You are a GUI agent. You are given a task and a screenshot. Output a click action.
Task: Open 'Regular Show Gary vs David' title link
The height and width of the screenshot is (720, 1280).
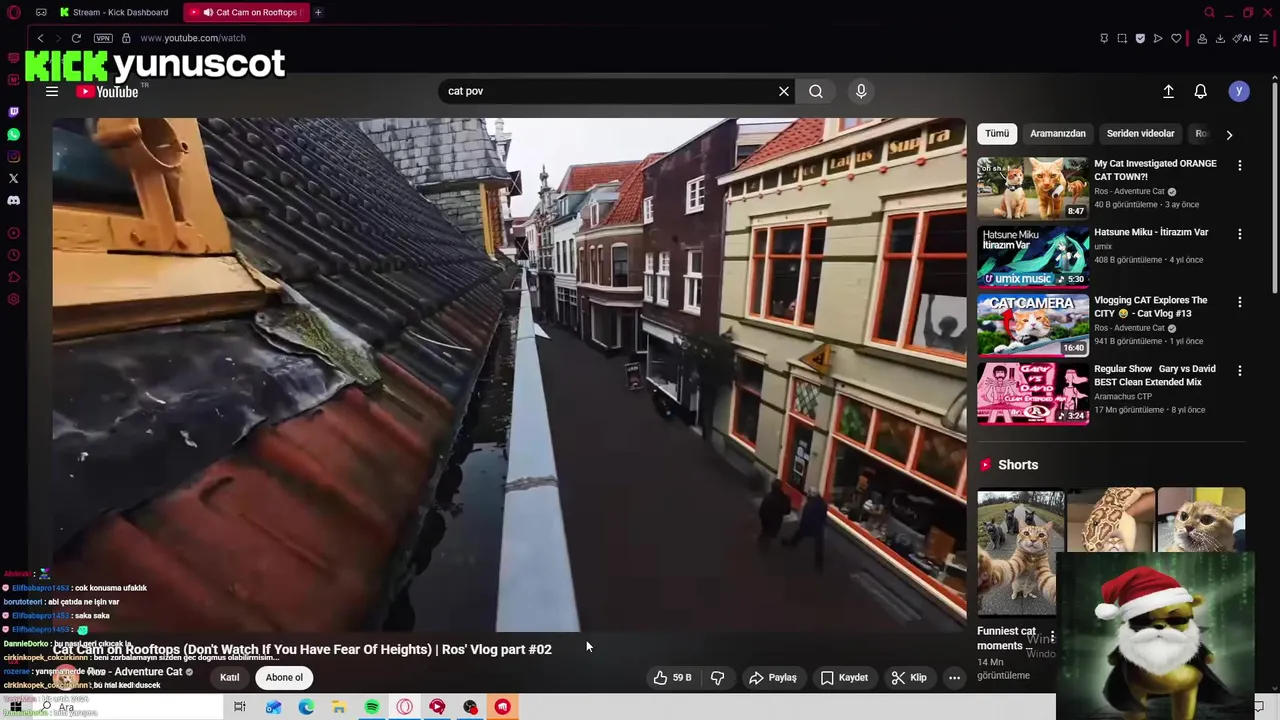[x=1155, y=375]
